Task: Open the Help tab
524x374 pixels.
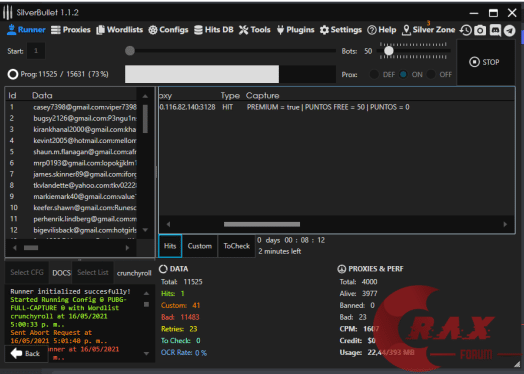Action: pyautogui.click(x=382, y=30)
